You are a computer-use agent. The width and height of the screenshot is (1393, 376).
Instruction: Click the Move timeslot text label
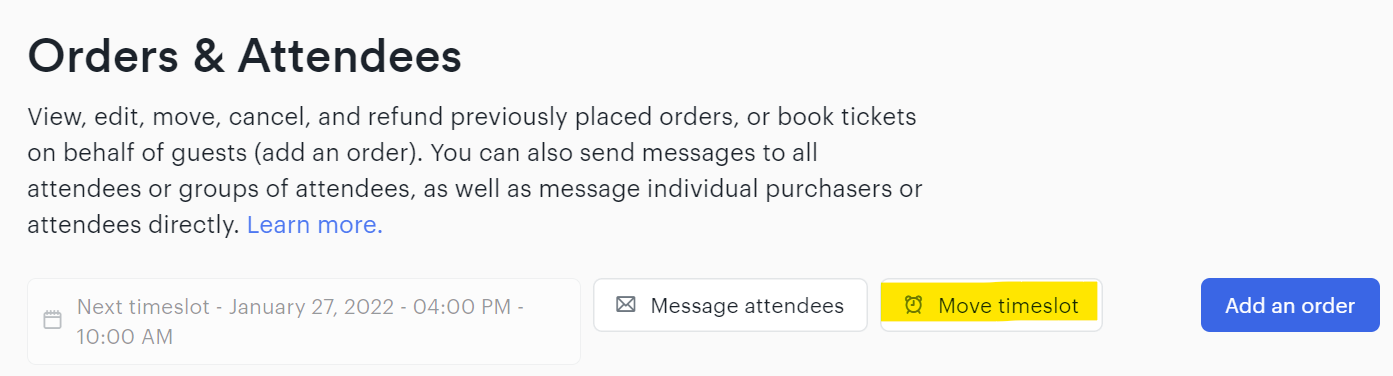[1008, 305]
